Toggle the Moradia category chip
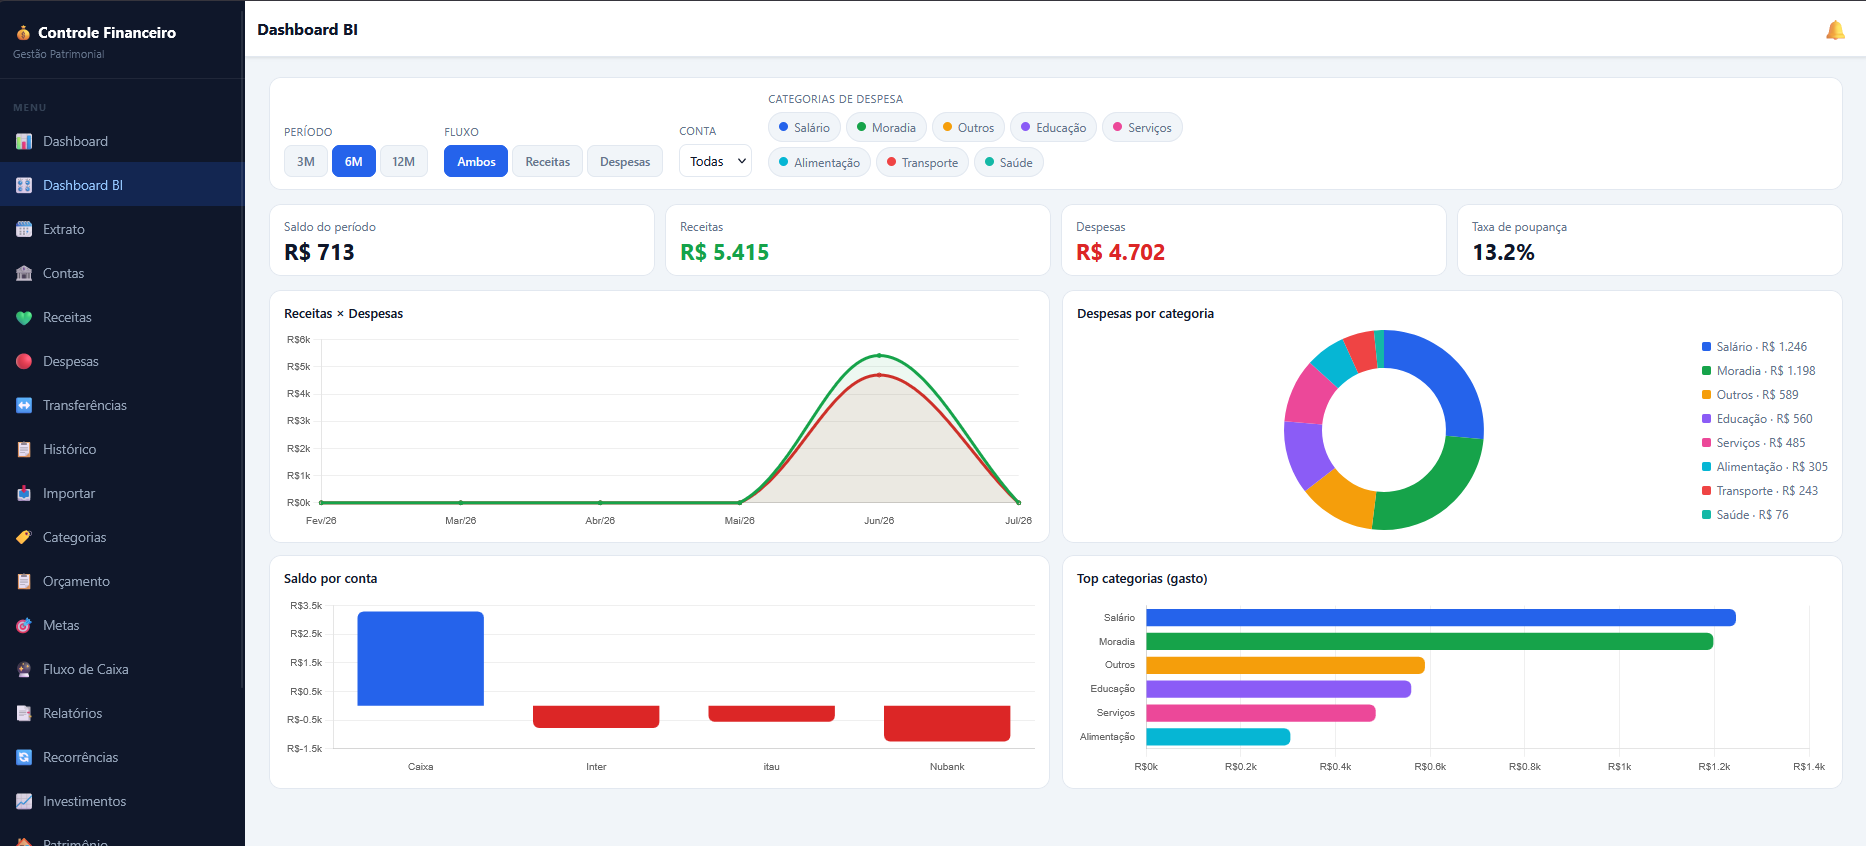1866x846 pixels. point(886,127)
